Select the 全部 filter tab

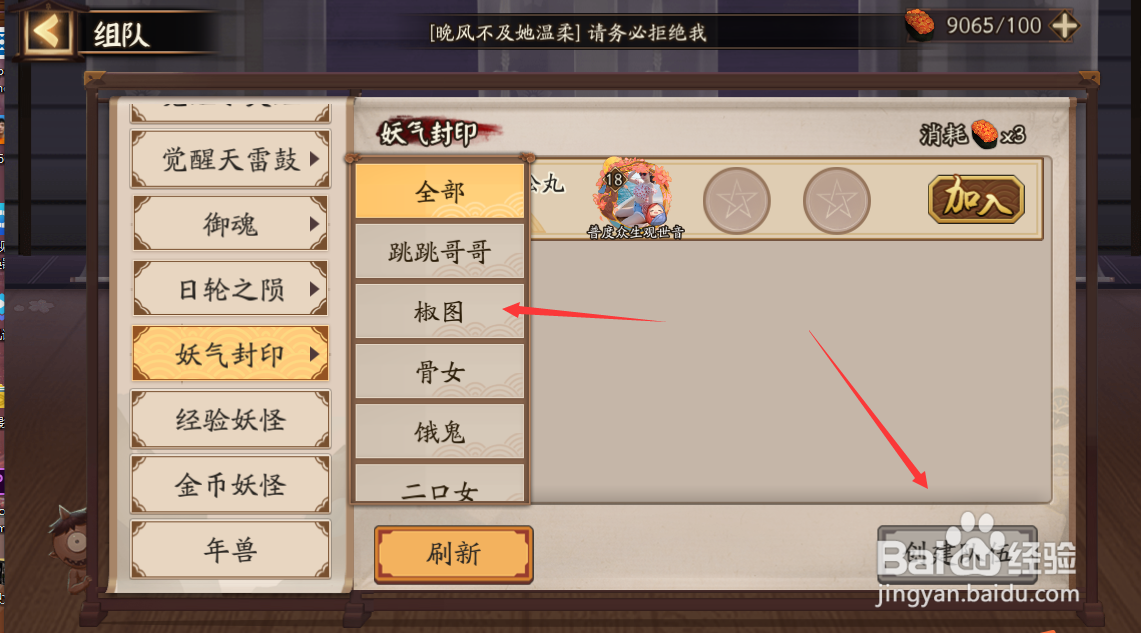tap(440, 191)
